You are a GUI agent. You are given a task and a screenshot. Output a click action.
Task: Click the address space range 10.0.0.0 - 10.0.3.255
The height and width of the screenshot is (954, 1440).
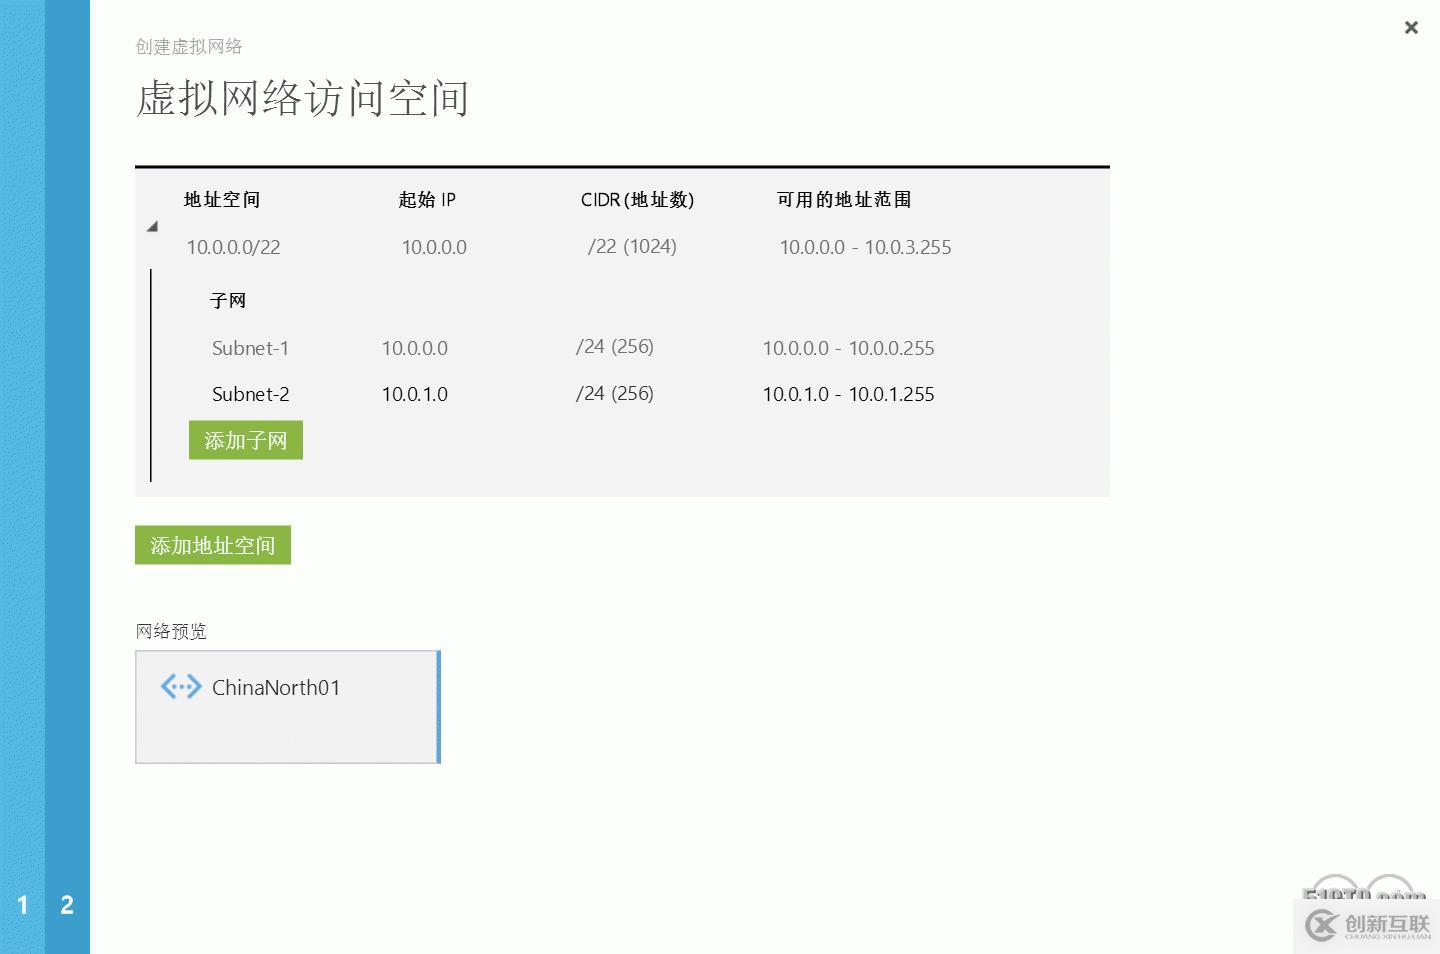pos(865,247)
